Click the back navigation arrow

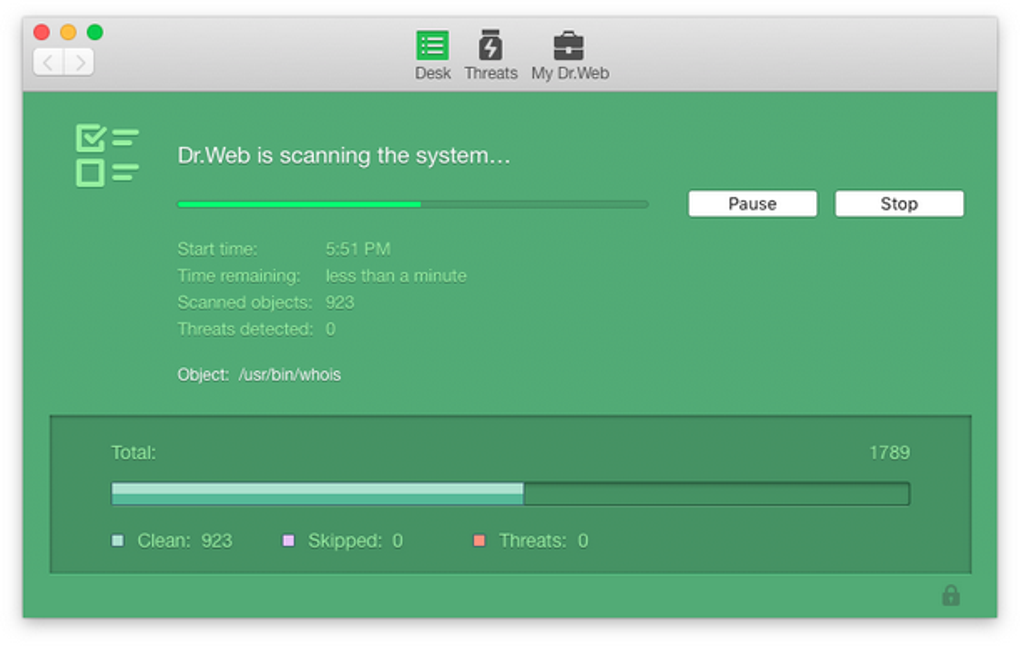(48, 62)
